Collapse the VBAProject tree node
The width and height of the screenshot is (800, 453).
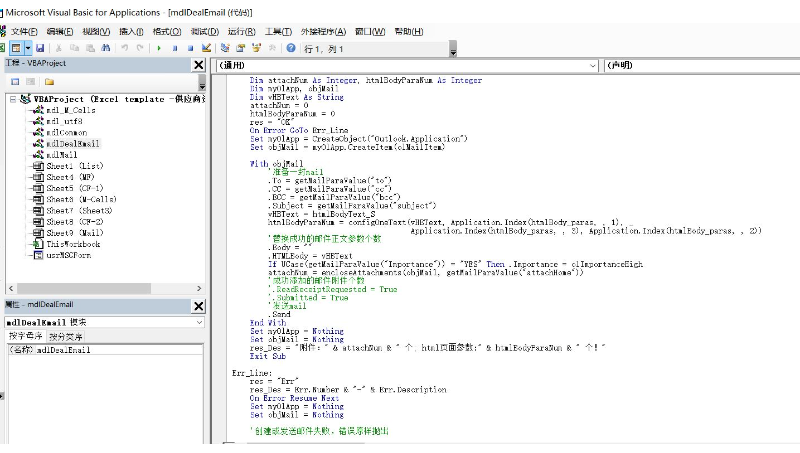pyautogui.click(x=13, y=99)
